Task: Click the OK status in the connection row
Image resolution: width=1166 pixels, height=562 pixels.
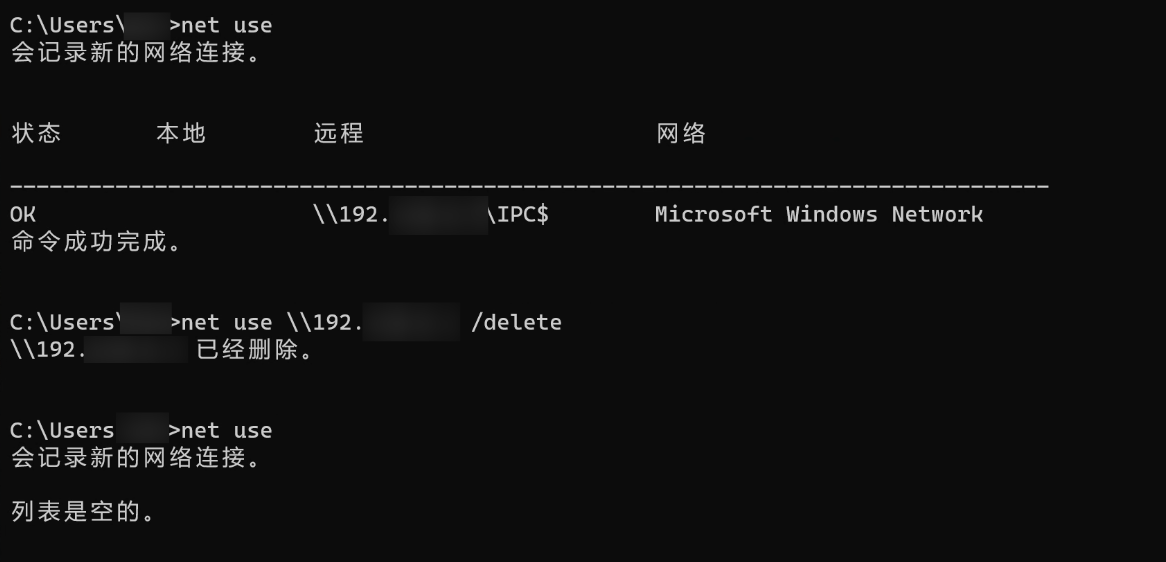Action: point(22,215)
